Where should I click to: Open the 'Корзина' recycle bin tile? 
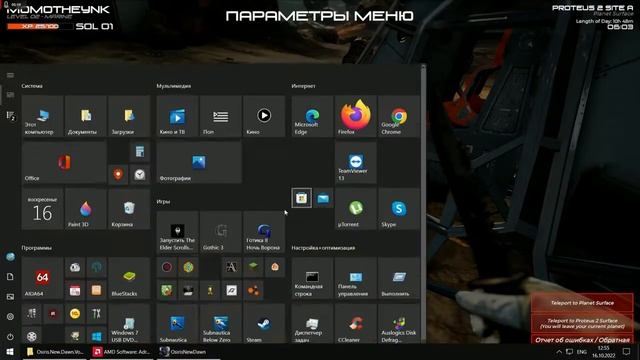pos(129,209)
